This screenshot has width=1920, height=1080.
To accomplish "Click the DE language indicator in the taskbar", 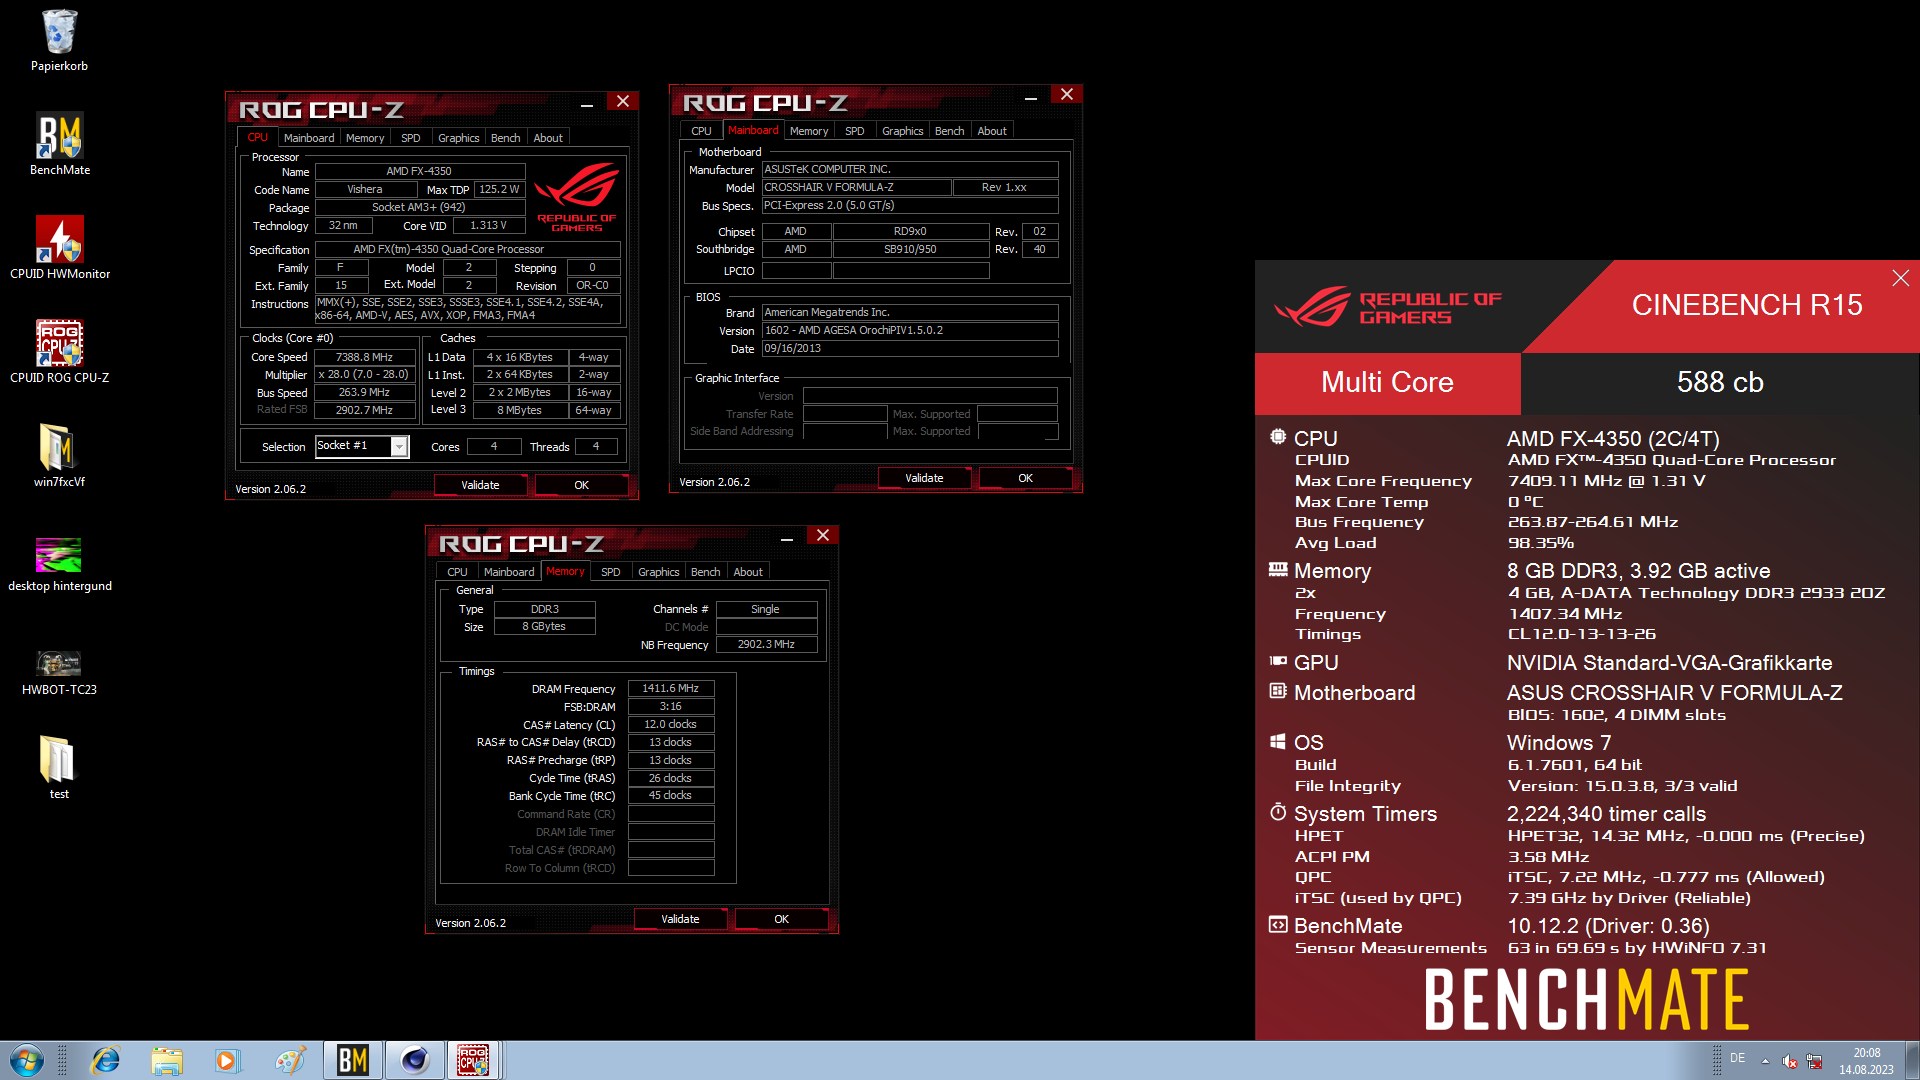I will click(1738, 1058).
